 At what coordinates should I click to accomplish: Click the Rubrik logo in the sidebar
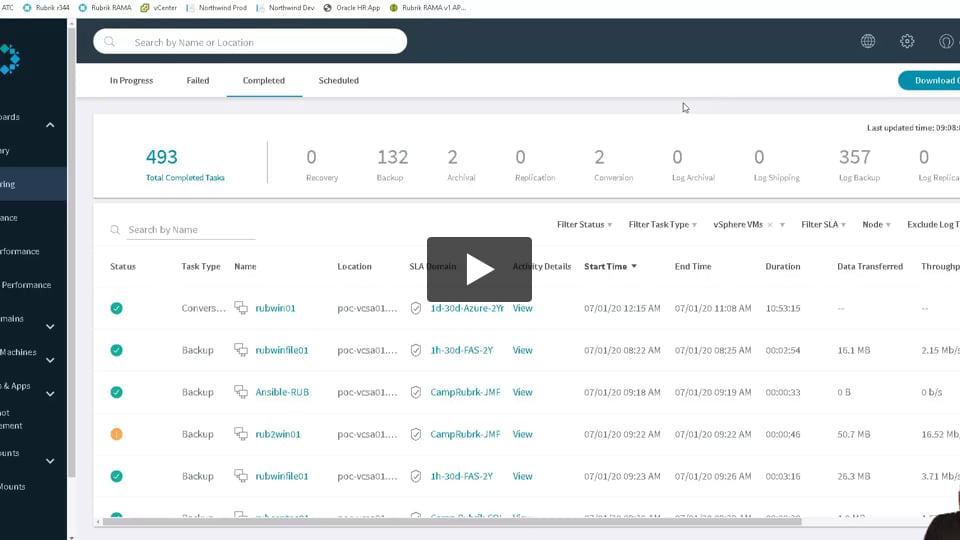click(x=10, y=59)
